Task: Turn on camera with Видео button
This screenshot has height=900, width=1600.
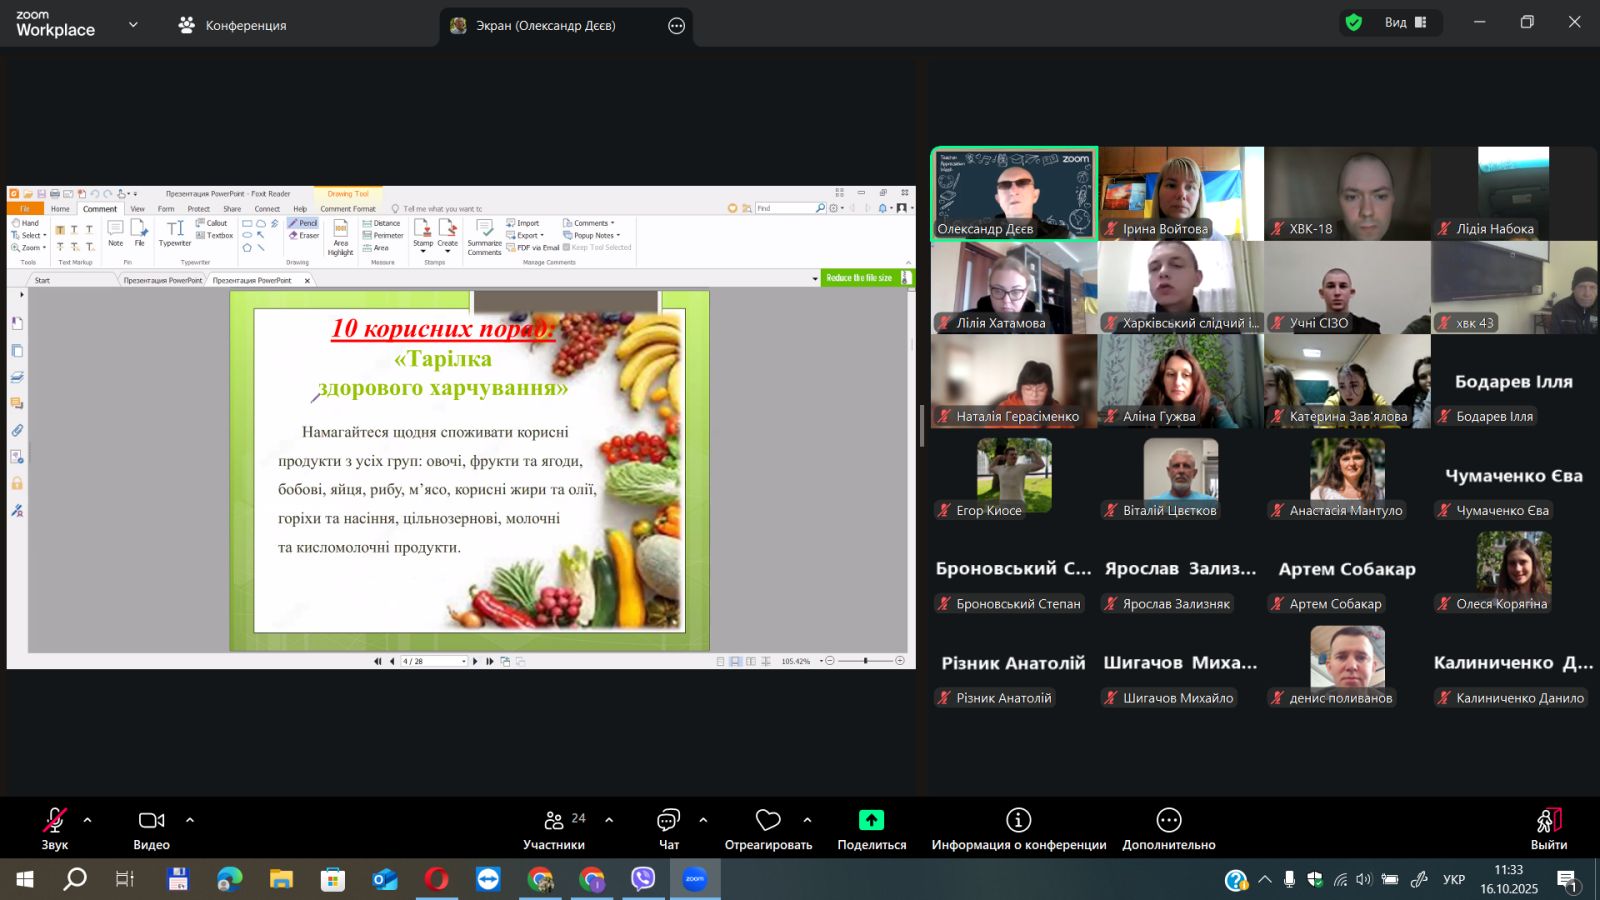Action: (x=151, y=821)
